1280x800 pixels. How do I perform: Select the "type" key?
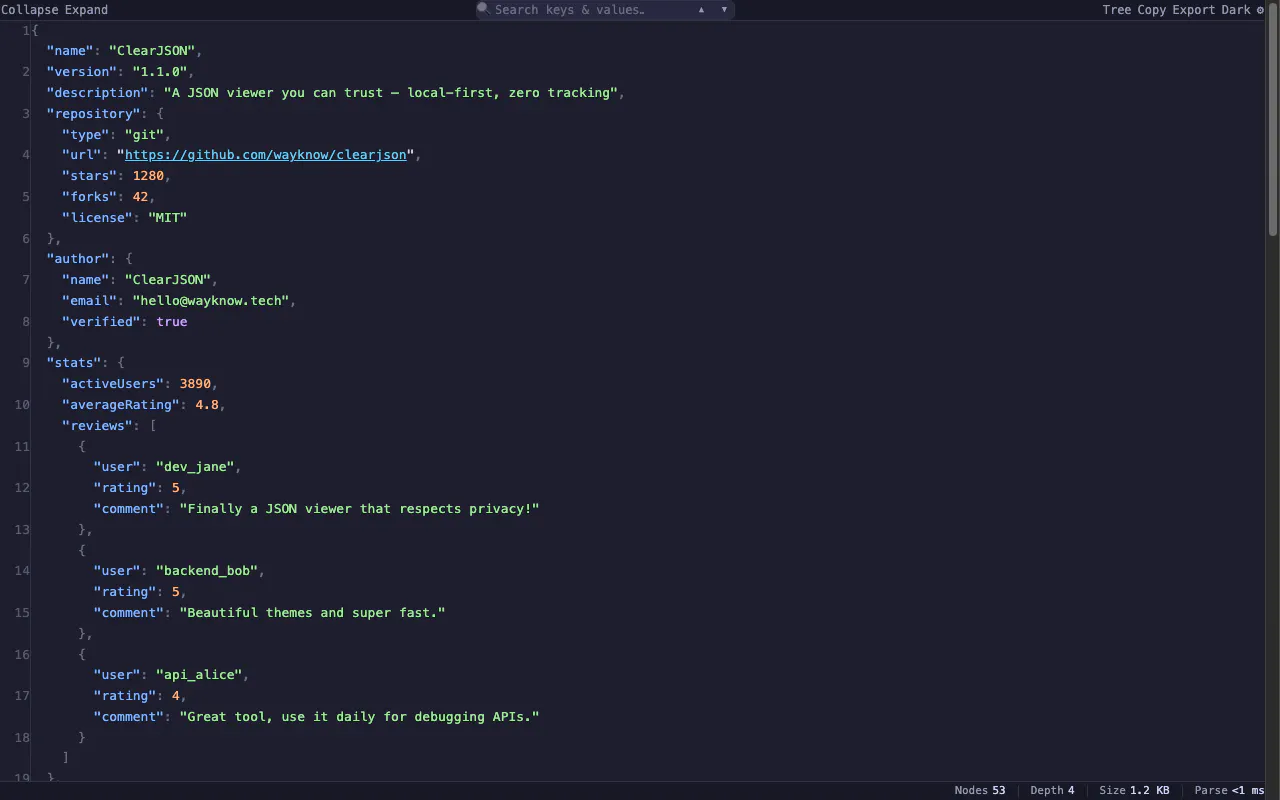coord(86,134)
